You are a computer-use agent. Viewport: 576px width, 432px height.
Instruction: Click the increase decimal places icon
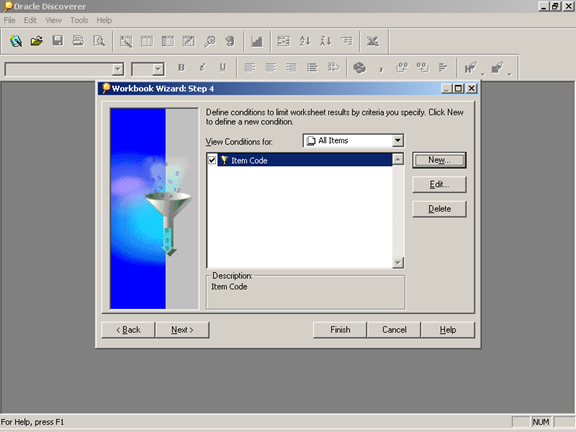[x=402, y=68]
